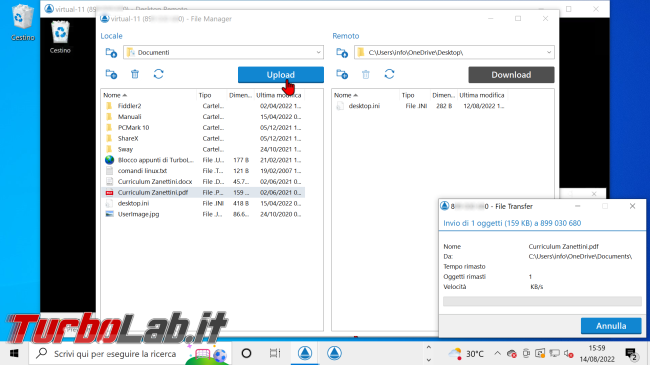Screen dimensions: 650x365
Task: Refresh the Locale file list
Action: pyautogui.click(x=158, y=74)
